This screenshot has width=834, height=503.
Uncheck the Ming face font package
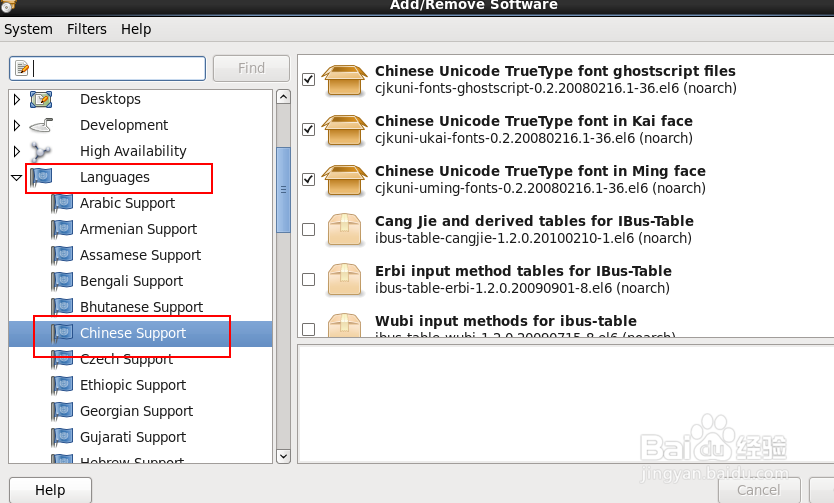coord(308,180)
